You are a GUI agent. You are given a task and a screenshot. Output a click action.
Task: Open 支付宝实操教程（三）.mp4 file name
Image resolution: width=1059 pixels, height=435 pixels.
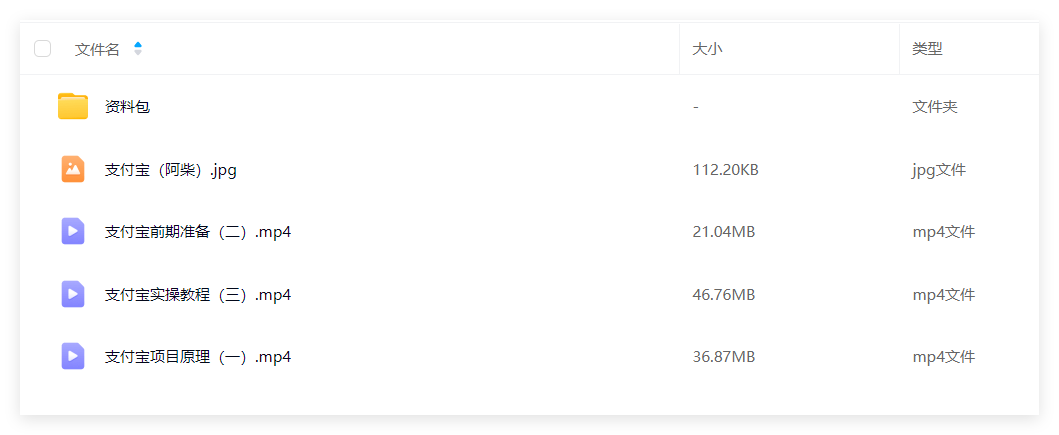tap(198, 295)
